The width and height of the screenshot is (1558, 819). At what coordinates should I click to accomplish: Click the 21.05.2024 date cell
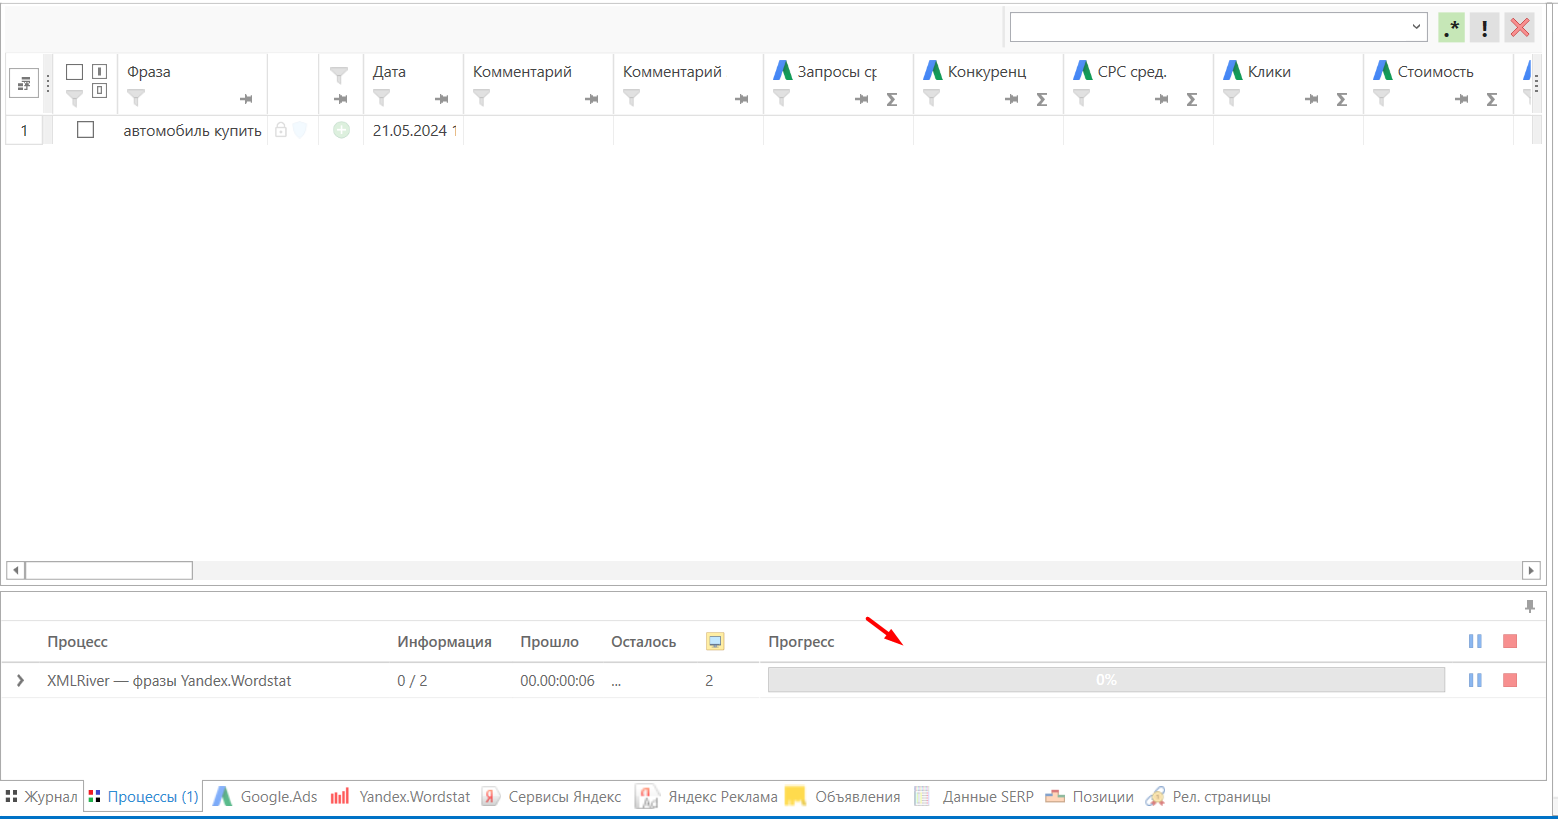point(414,131)
